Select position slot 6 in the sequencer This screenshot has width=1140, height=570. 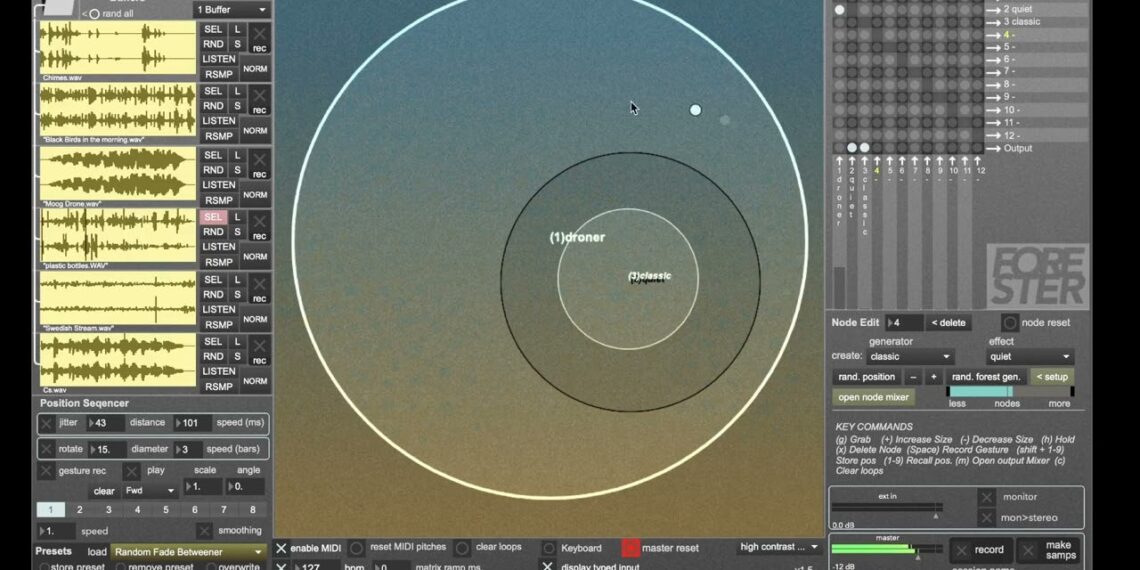[x=195, y=510]
